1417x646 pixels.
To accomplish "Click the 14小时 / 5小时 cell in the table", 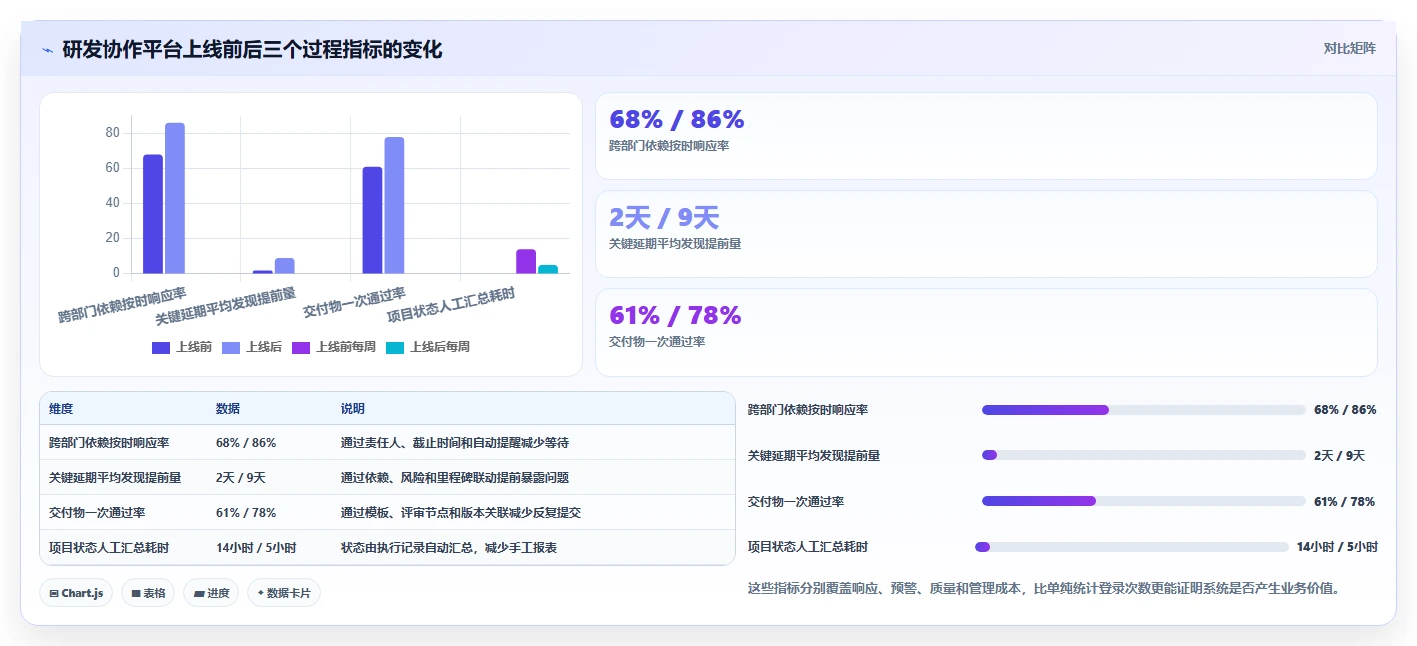I will pos(256,547).
